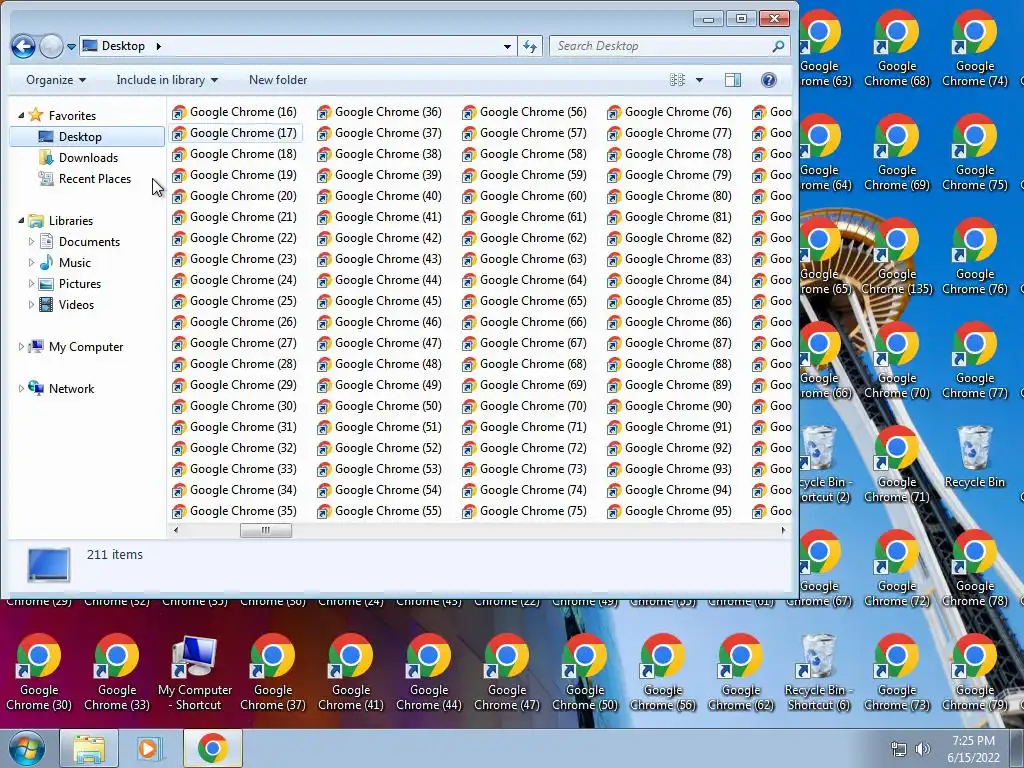Select Google Chrome (56) in file list
The height and width of the screenshot is (768, 1024).
point(524,112)
